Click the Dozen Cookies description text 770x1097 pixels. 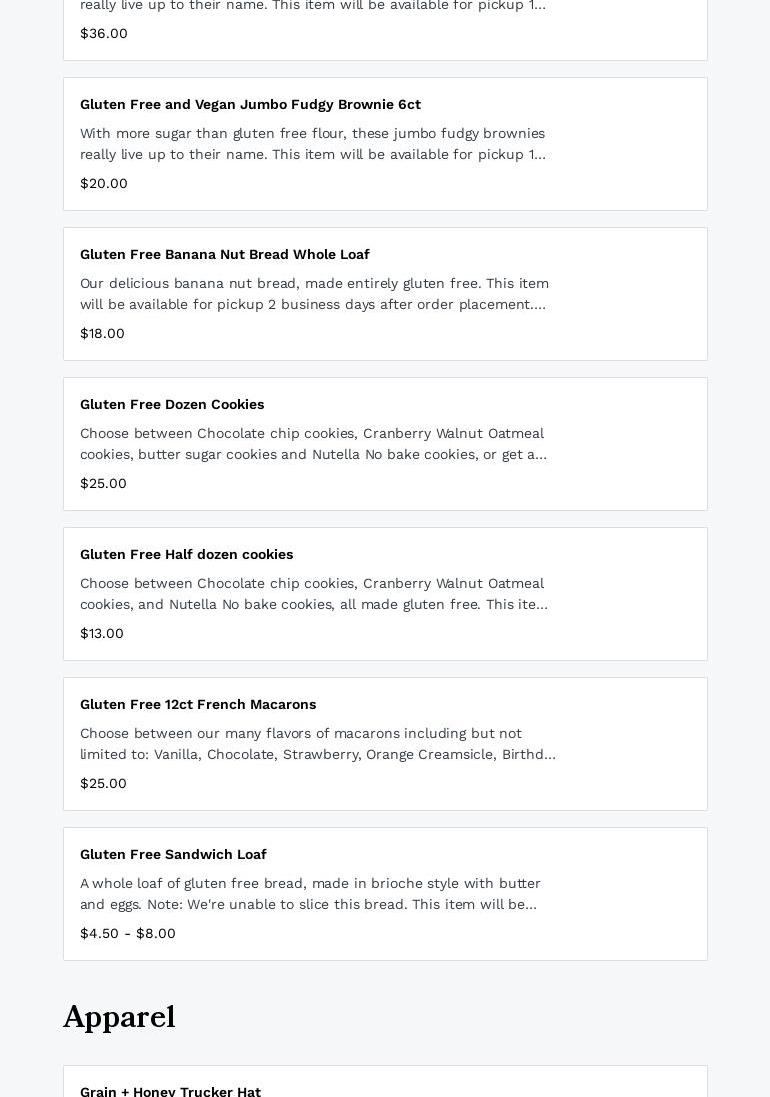(x=315, y=444)
